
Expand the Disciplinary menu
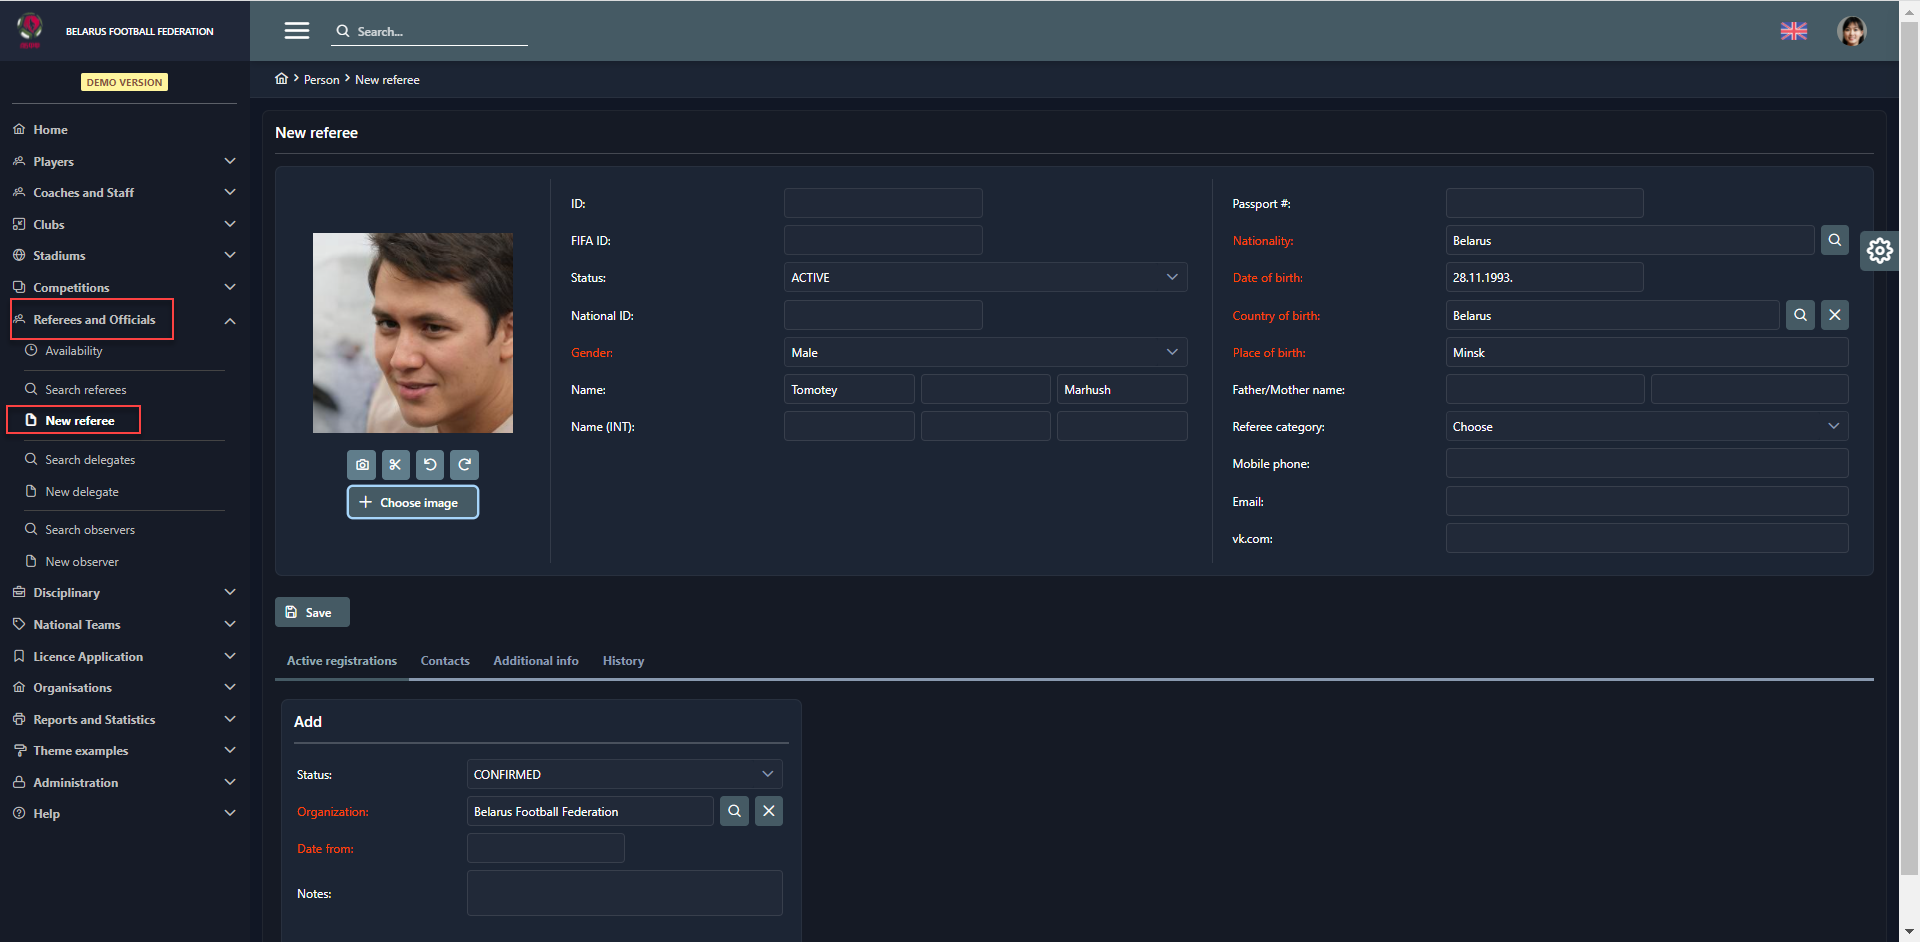pyautogui.click(x=124, y=592)
